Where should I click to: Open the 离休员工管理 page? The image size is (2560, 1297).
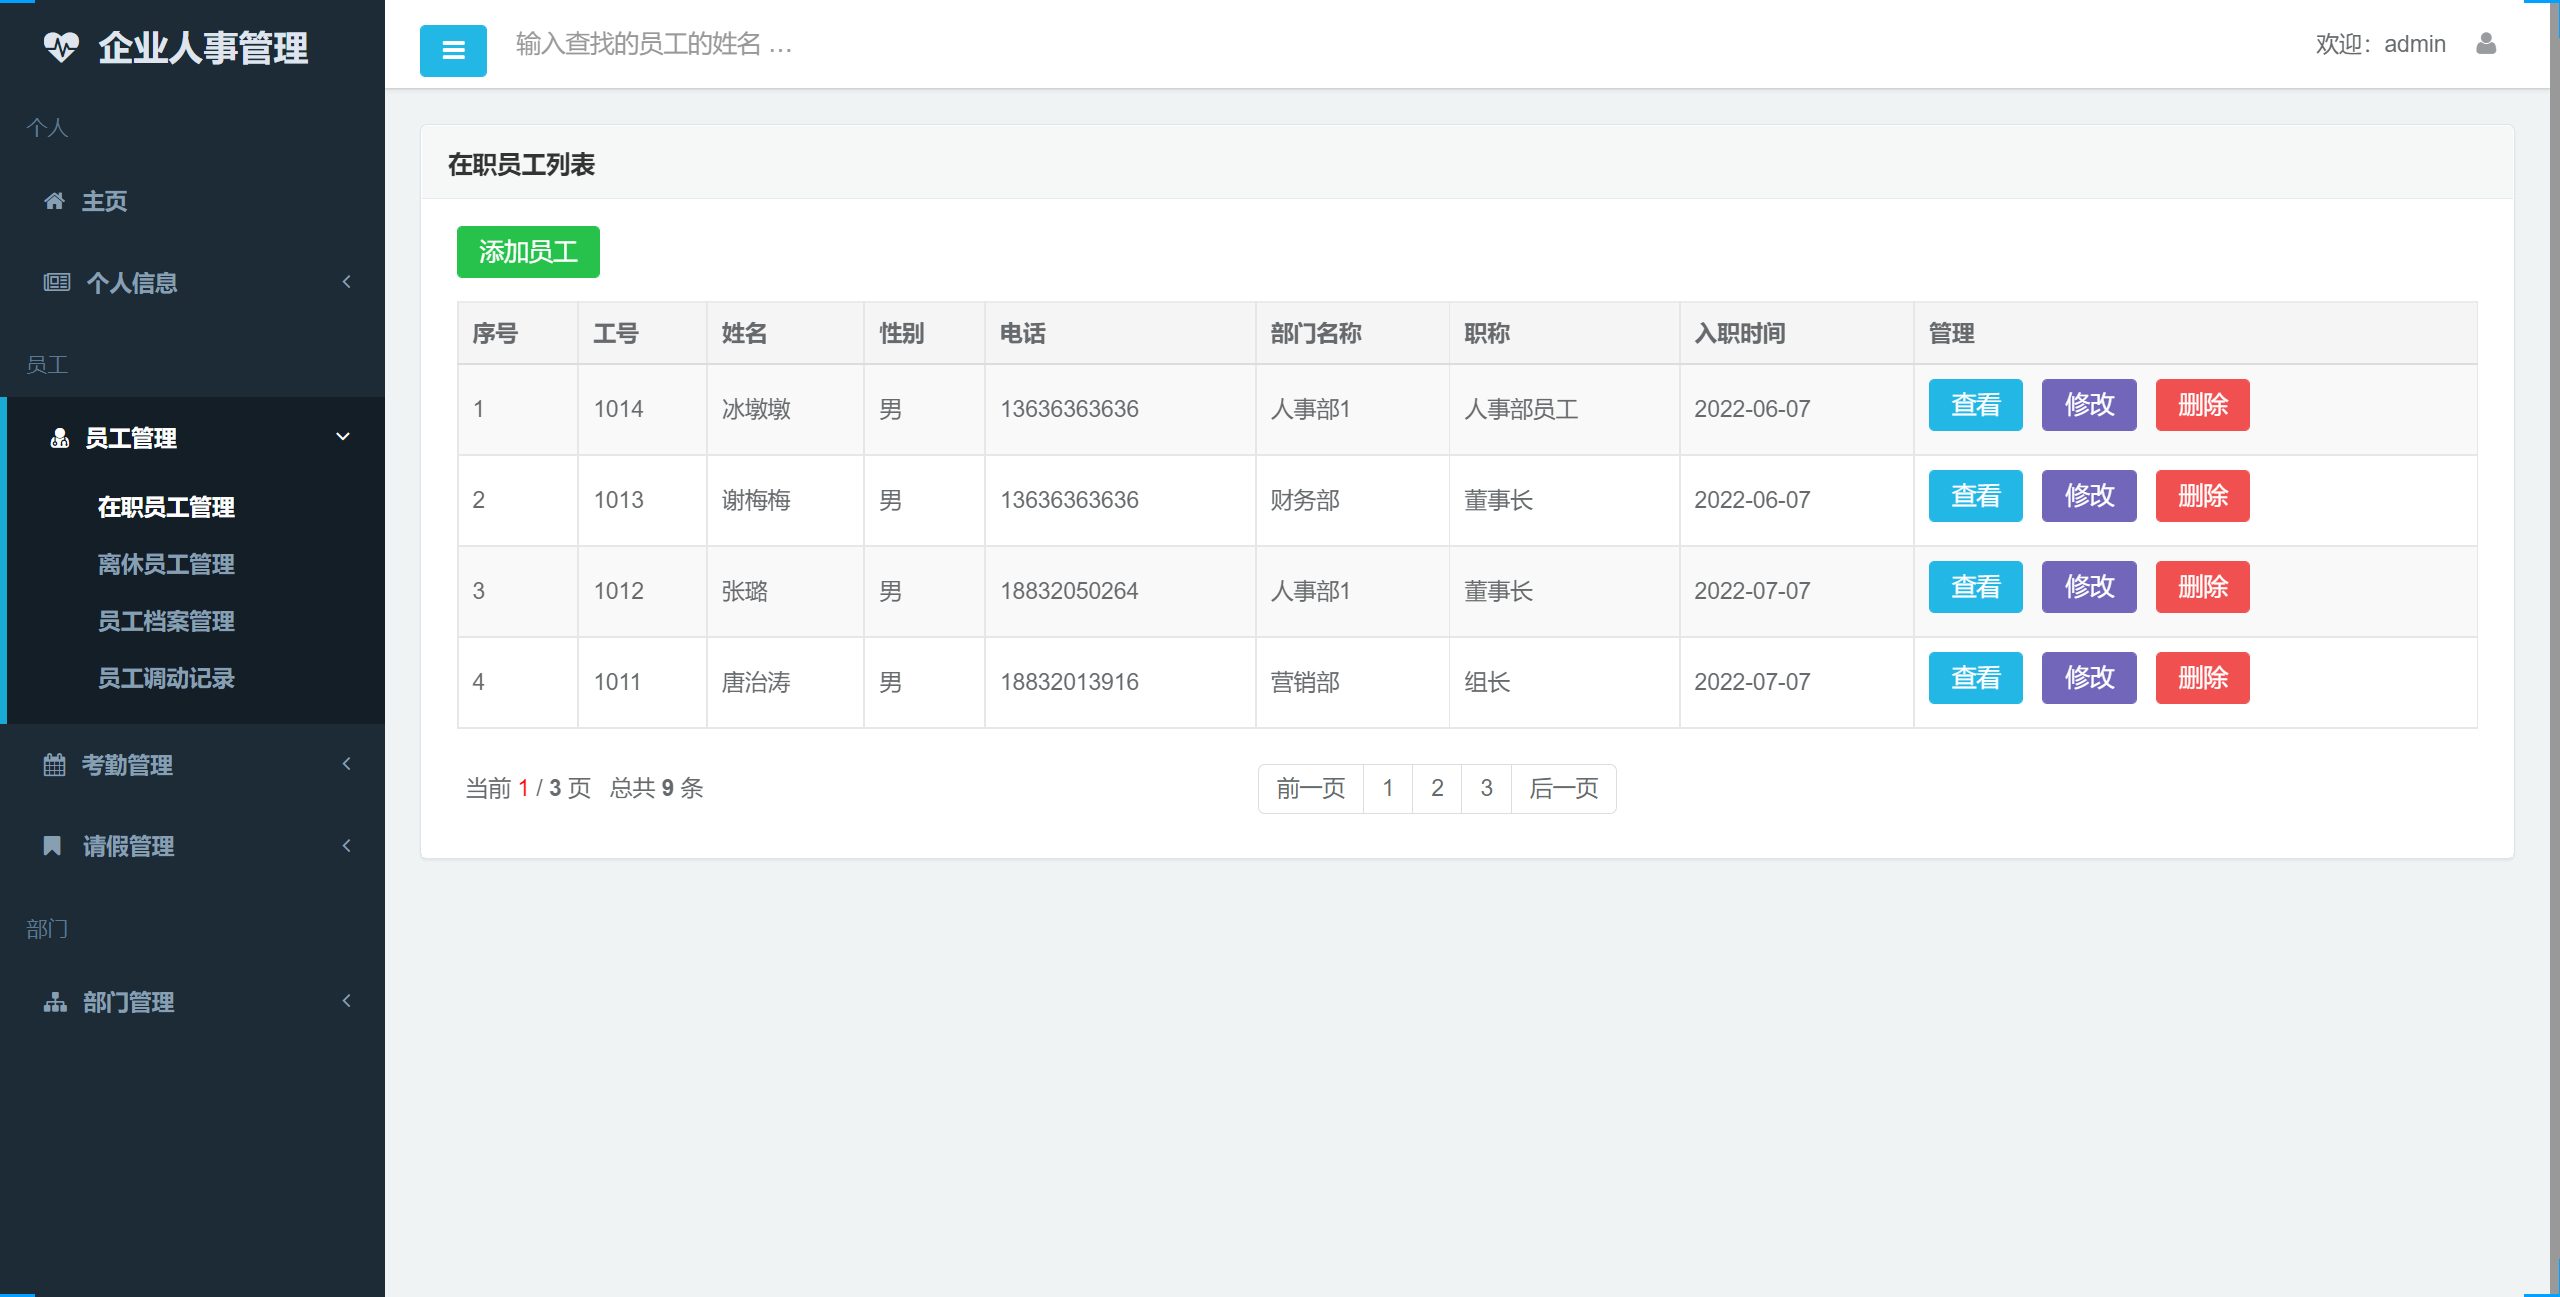[165, 564]
